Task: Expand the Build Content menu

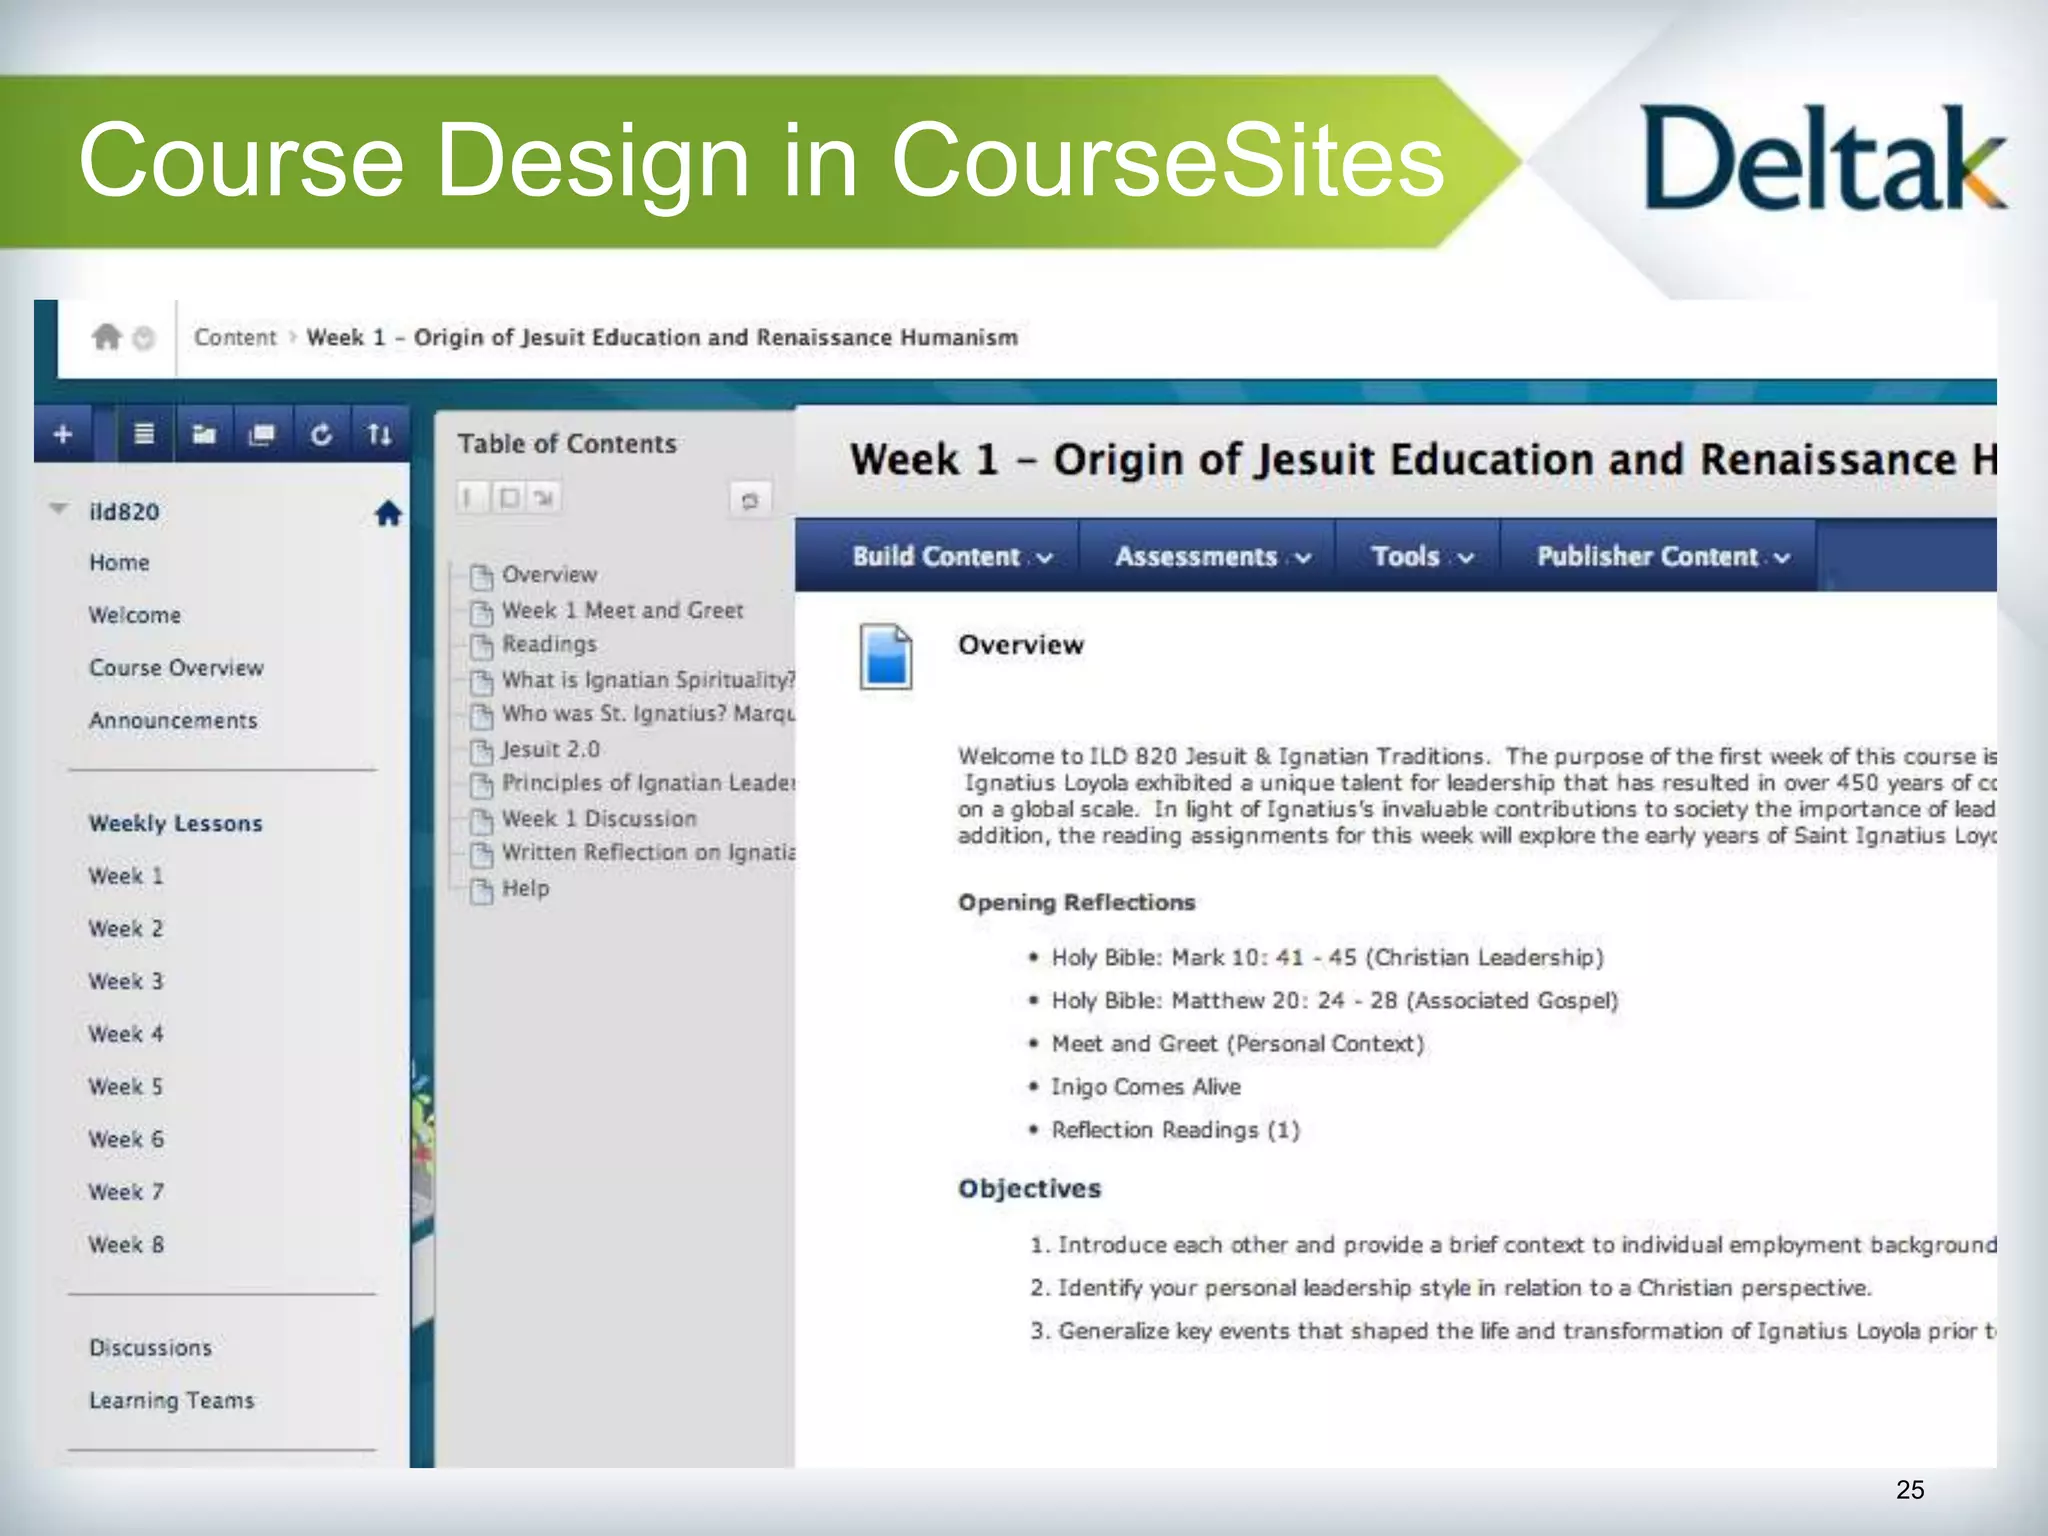Action: pos(952,557)
